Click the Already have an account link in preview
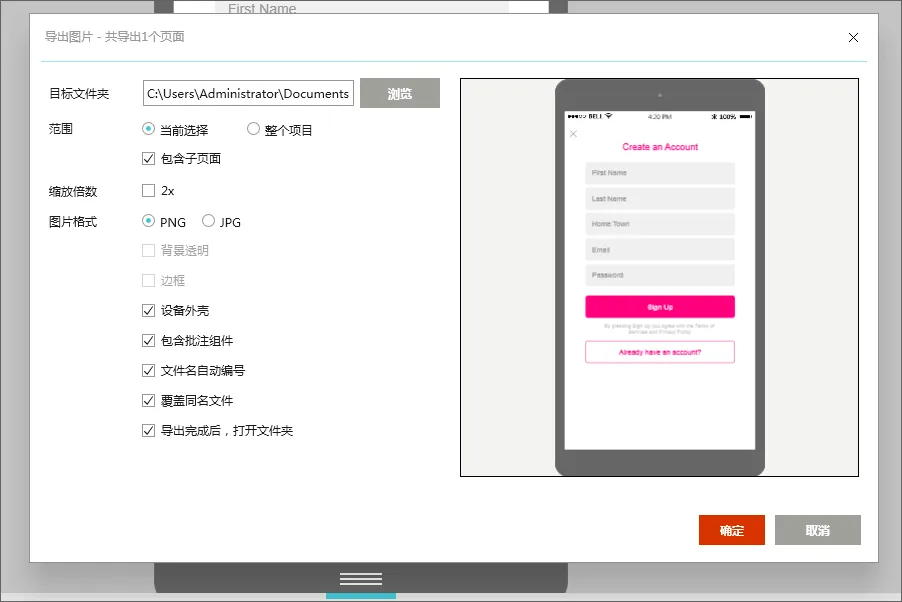Viewport: 902px width, 602px height. [660, 352]
